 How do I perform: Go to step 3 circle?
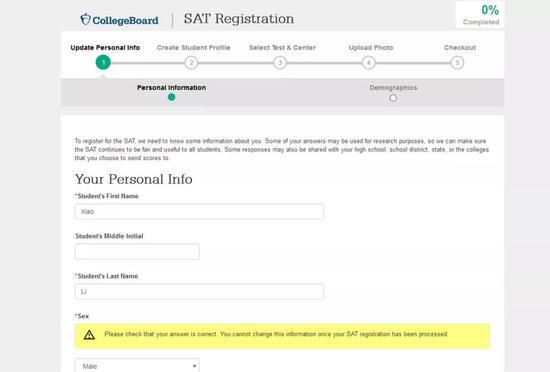[280, 63]
